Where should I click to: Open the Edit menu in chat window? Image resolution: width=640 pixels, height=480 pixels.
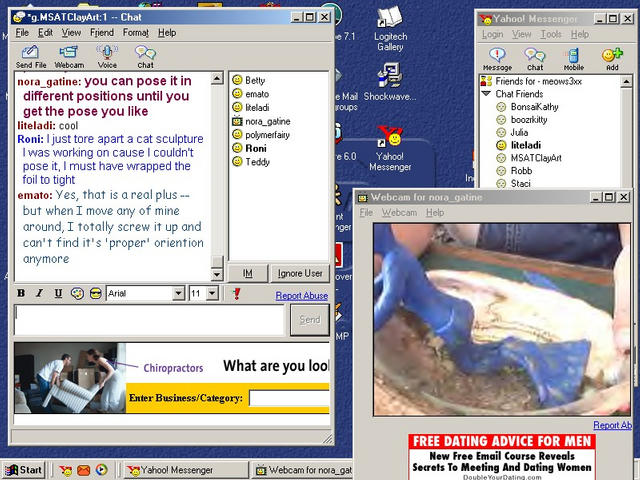coord(45,33)
